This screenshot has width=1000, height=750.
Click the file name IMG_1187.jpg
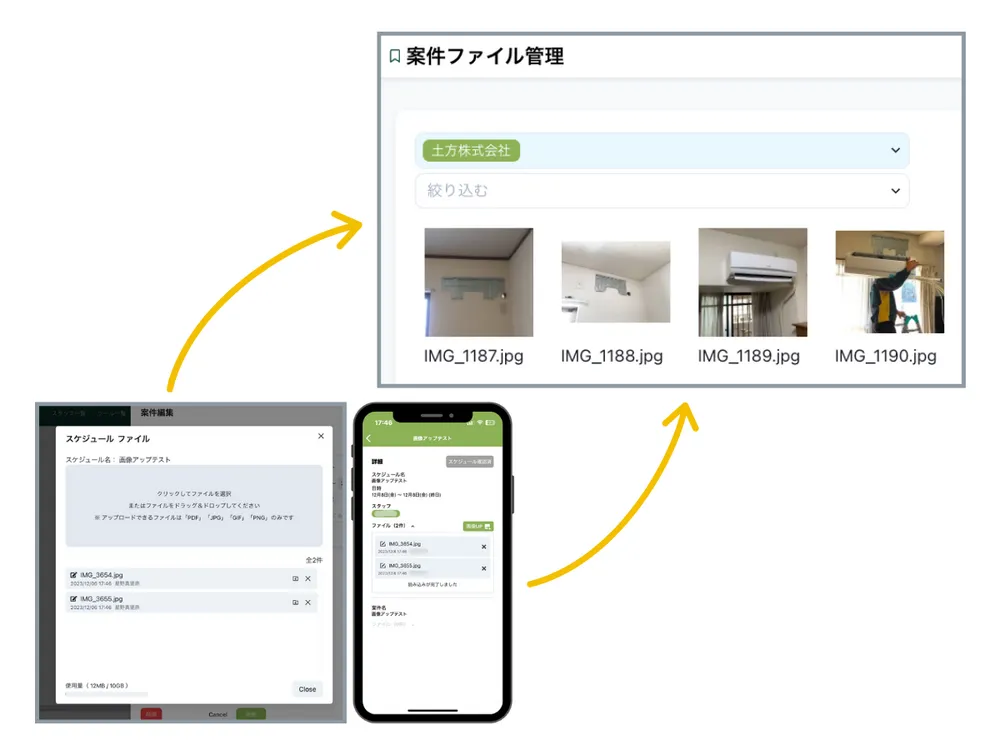(473, 356)
